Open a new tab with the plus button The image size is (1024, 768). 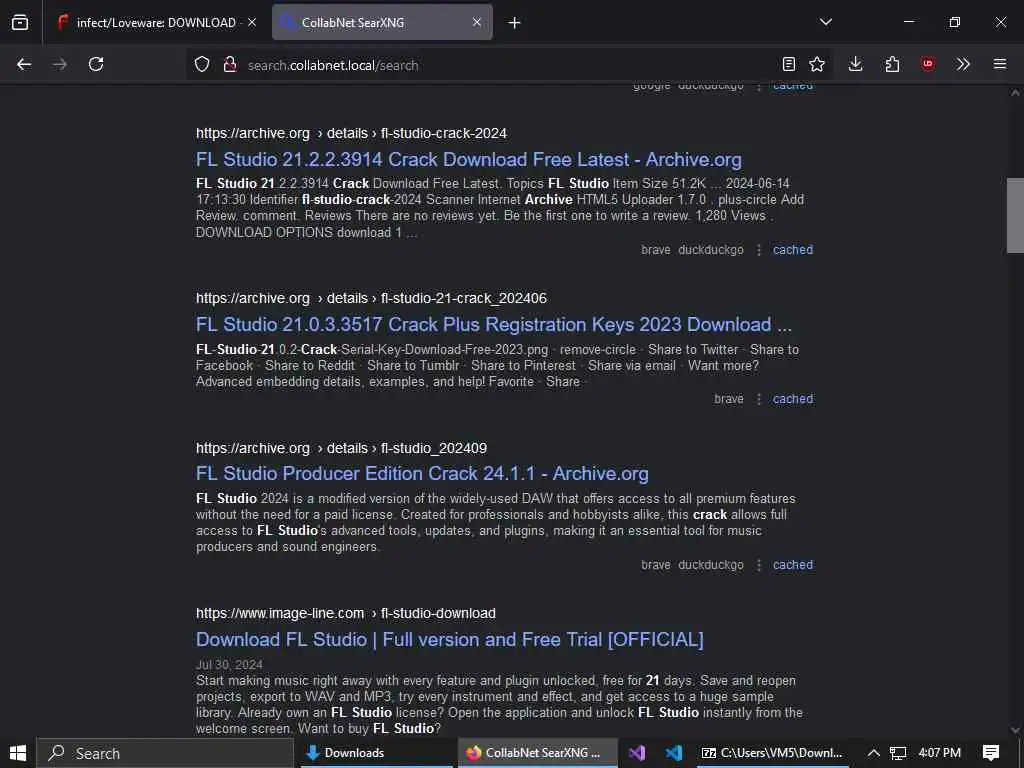click(x=515, y=23)
